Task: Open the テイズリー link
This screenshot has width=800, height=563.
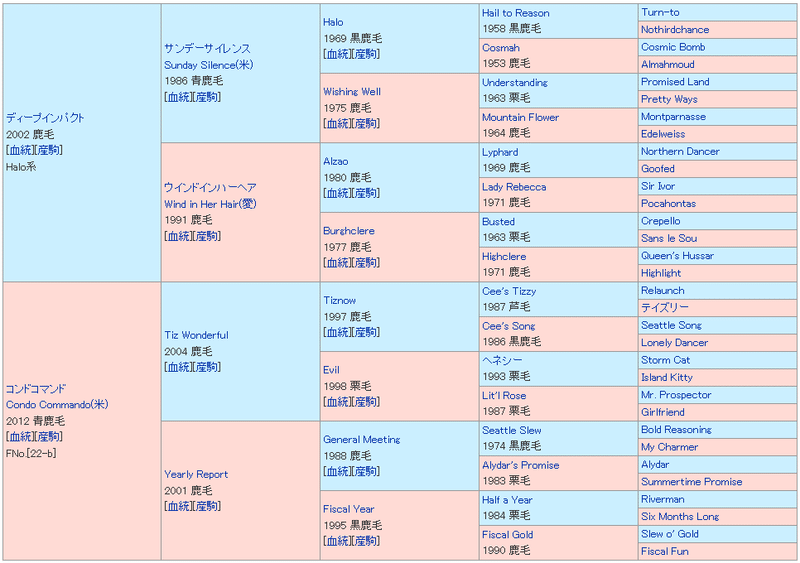Action: (x=665, y=308)
